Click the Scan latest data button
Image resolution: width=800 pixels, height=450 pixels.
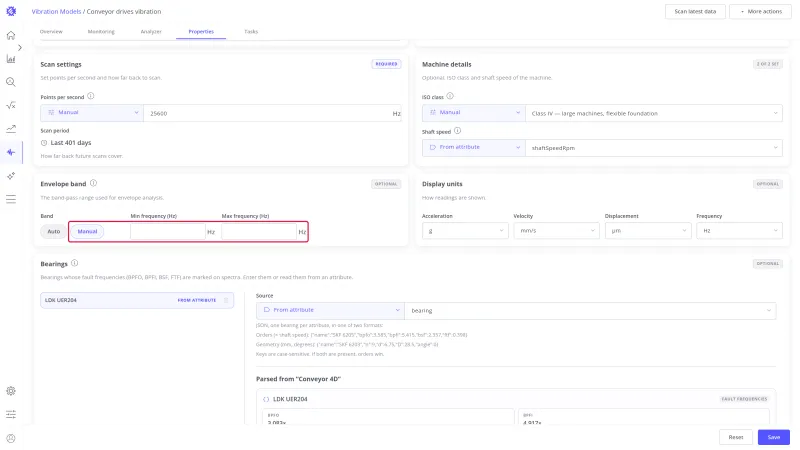pos(695,11)
